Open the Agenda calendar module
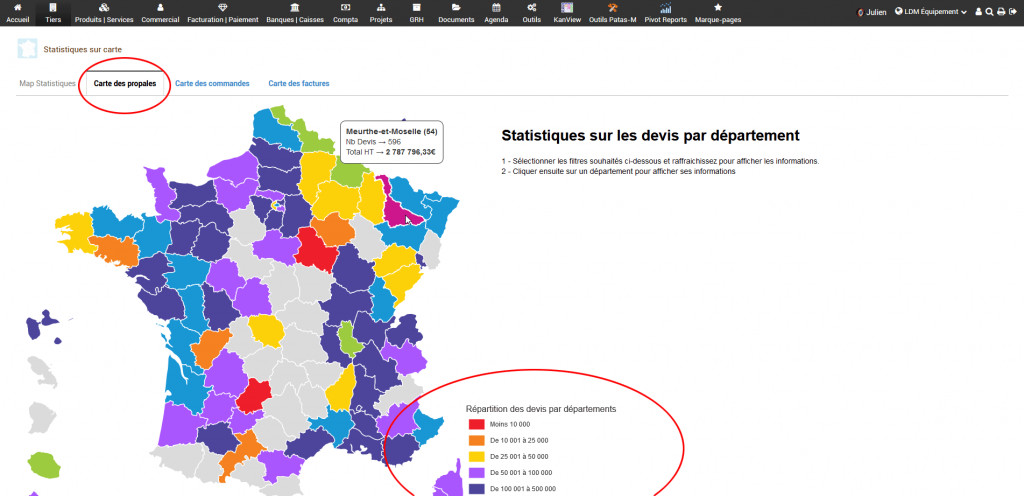 tap(496, 8)
